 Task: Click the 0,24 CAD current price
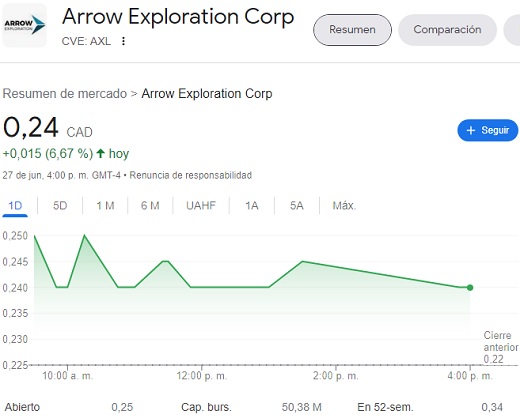point(48,128)
